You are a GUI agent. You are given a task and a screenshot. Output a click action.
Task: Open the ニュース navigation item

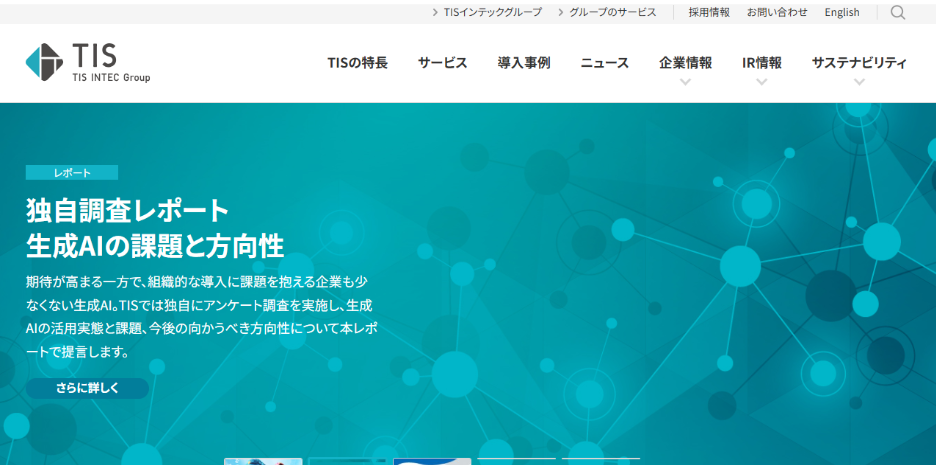[604, 62]
